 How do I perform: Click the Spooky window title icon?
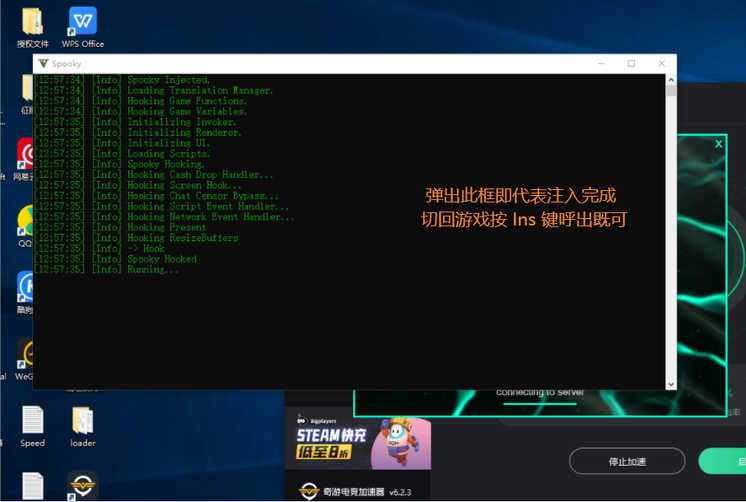point(43,63)
